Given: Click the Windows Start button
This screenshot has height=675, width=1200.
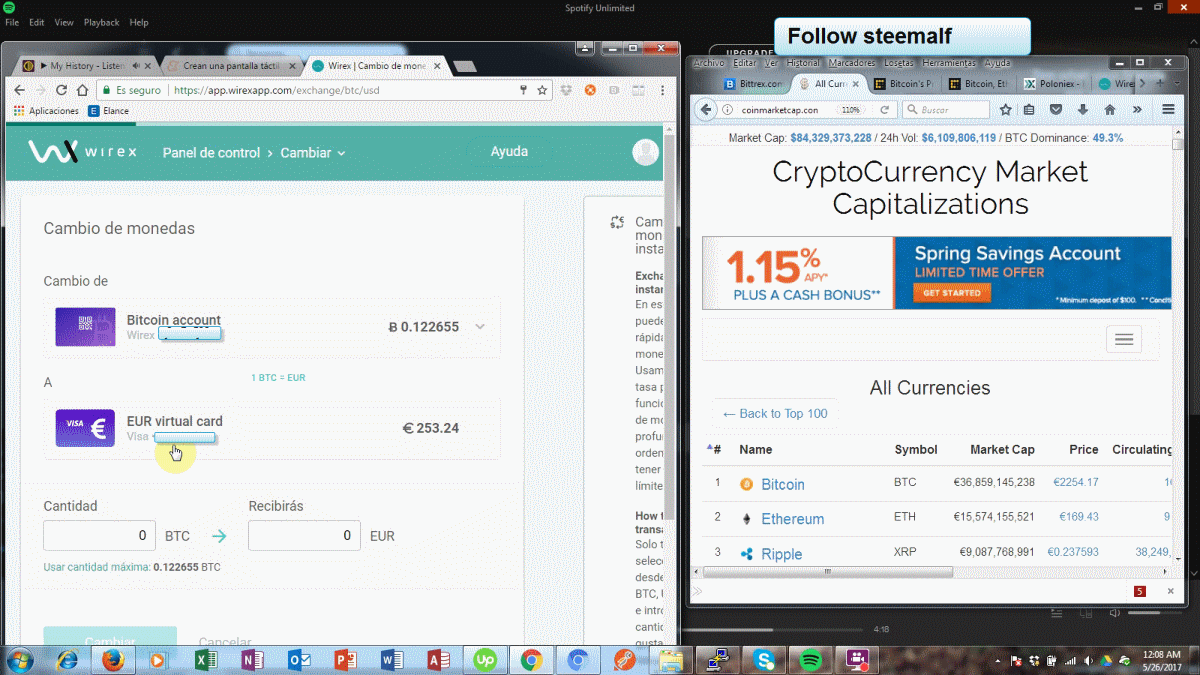Looking at the screenshot, I should coord(19,660).
